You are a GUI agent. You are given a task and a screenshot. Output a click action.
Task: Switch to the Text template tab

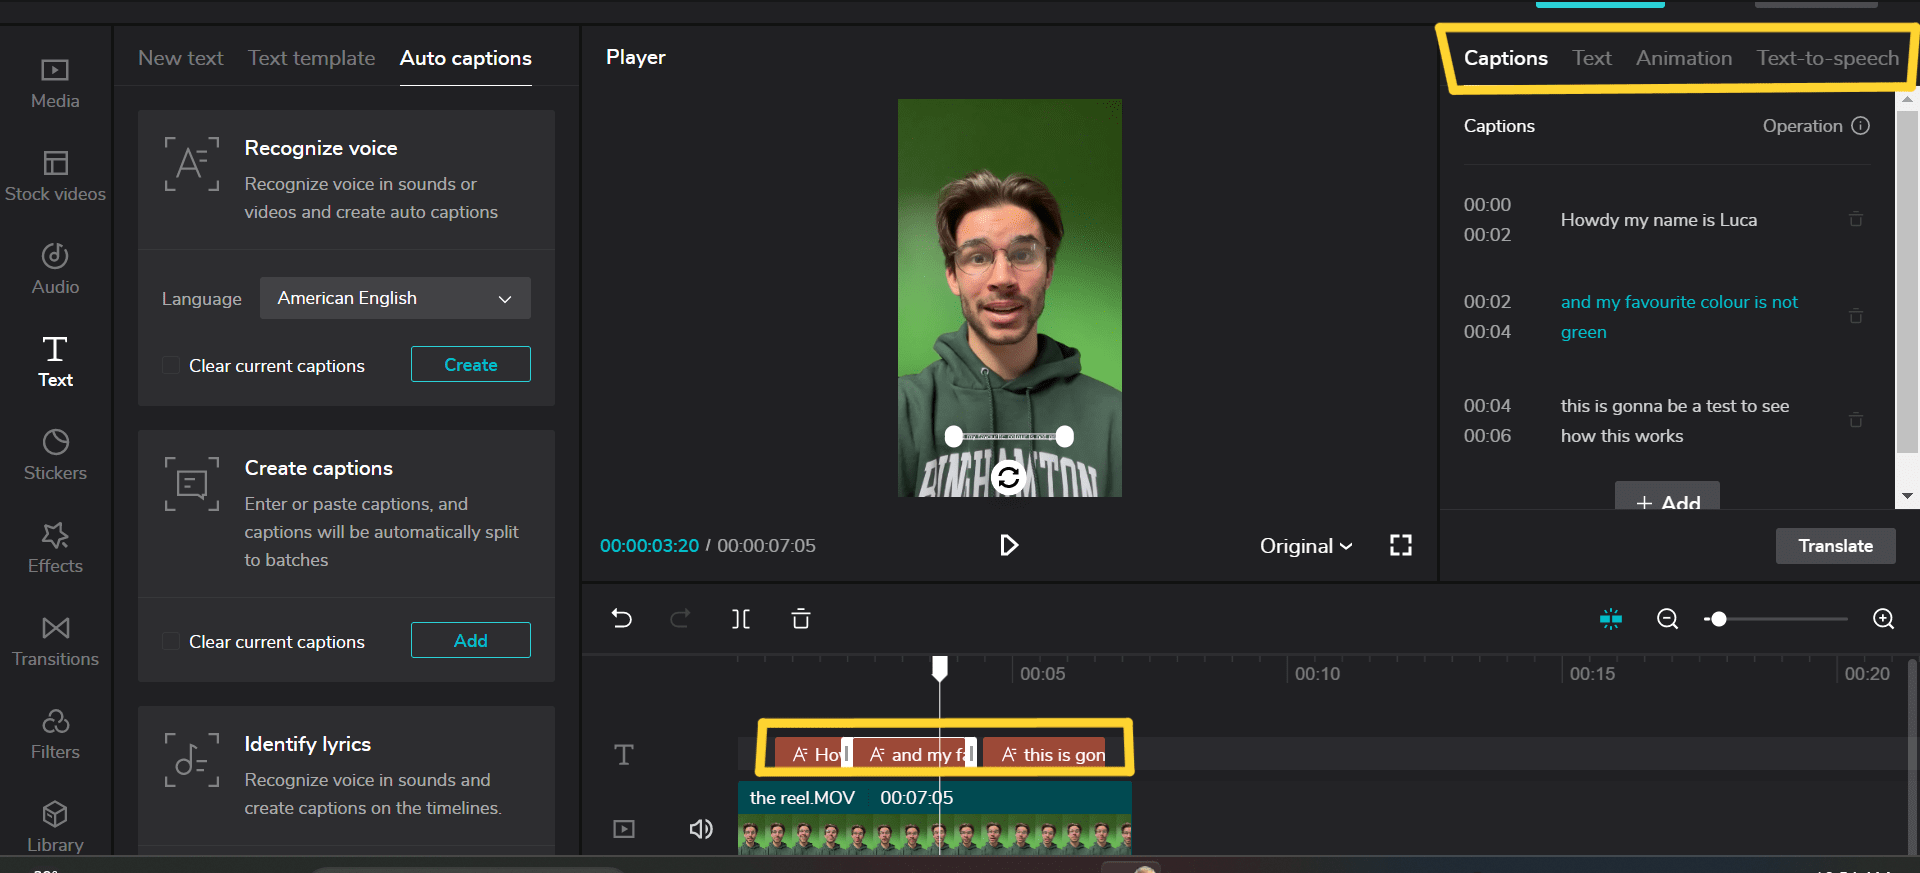point(311,58)
